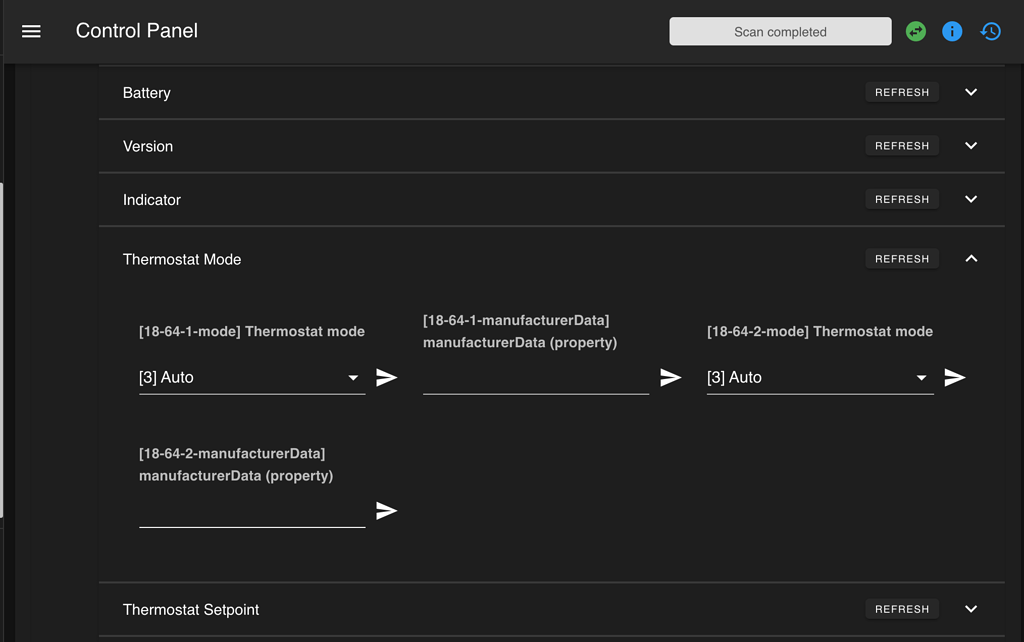Screen dimensions: 1024x642
Task: Click REFRESH for Battery
Action: [x=901, y=92]
